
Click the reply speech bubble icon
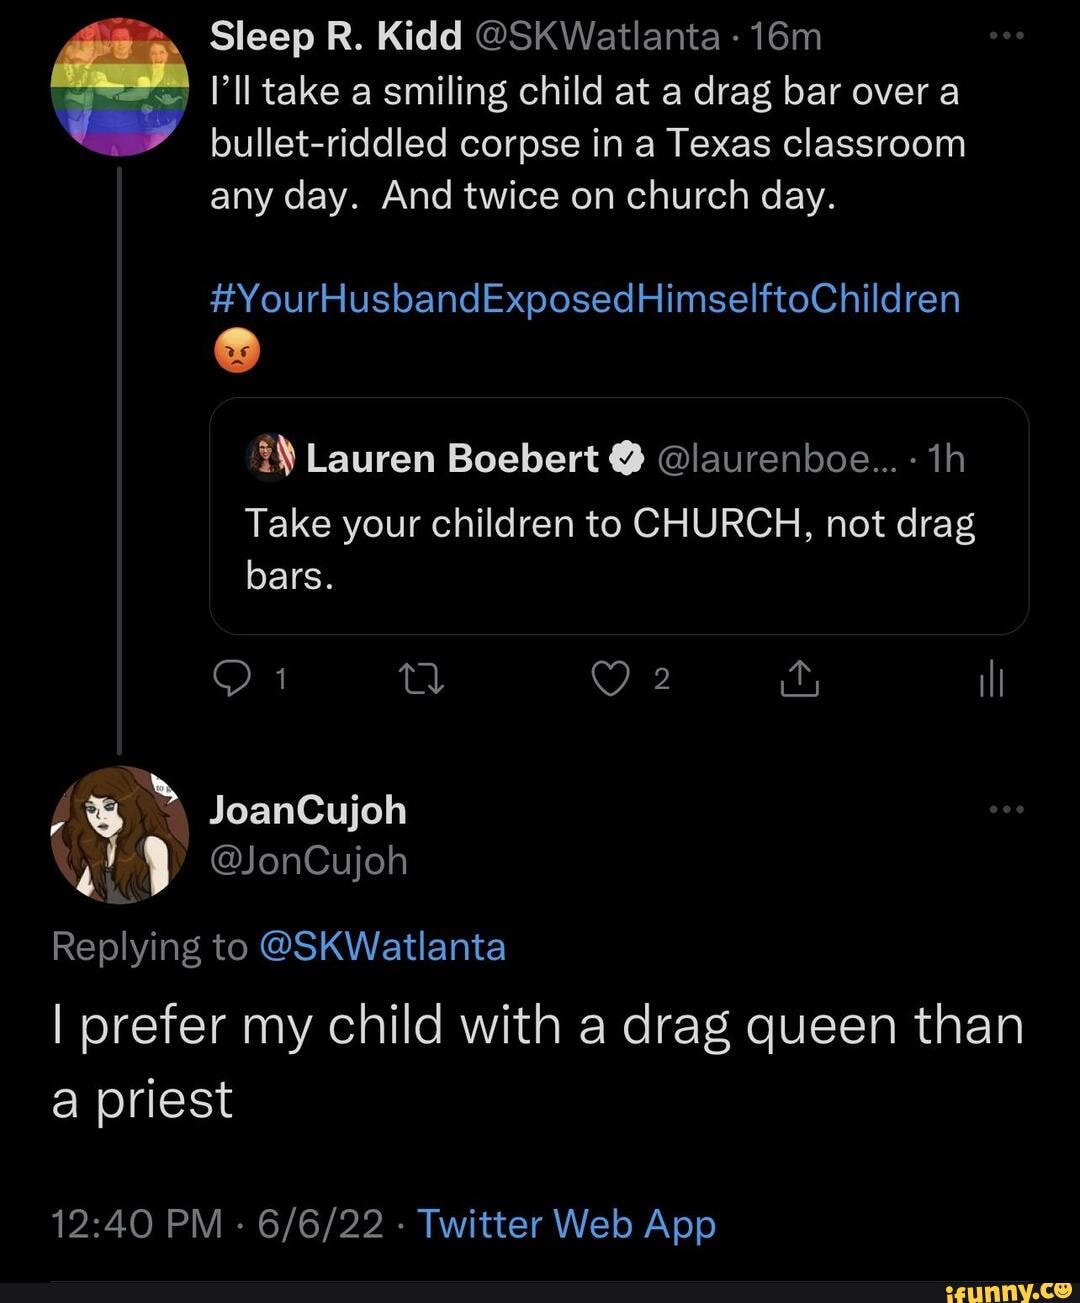(x=232, y=680)
